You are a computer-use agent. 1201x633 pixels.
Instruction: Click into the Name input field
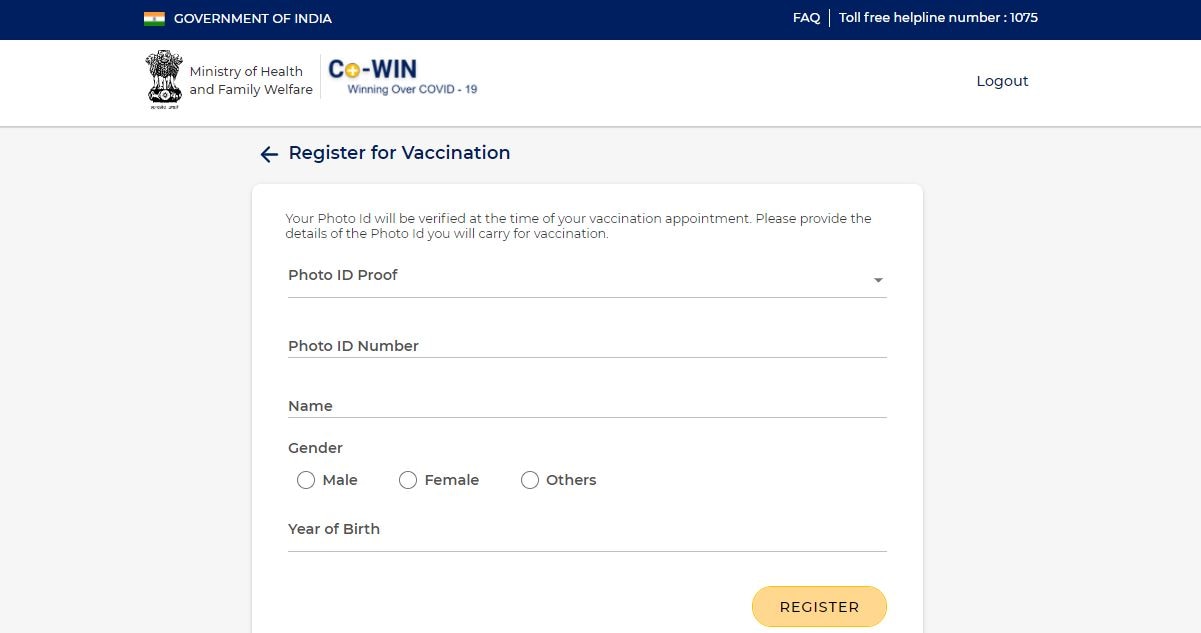(x=586, y=406)
